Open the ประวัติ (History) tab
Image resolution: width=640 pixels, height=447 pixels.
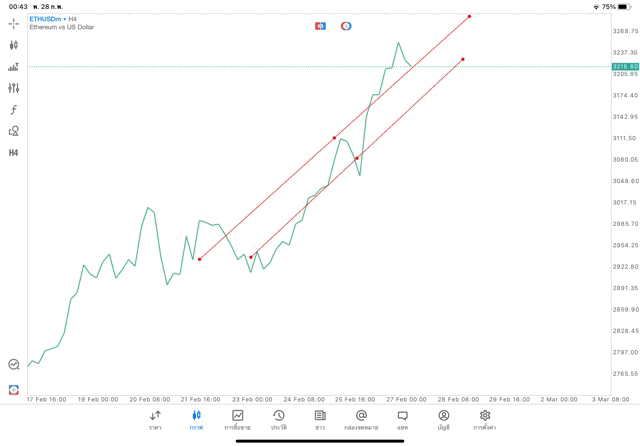[279, 420]
